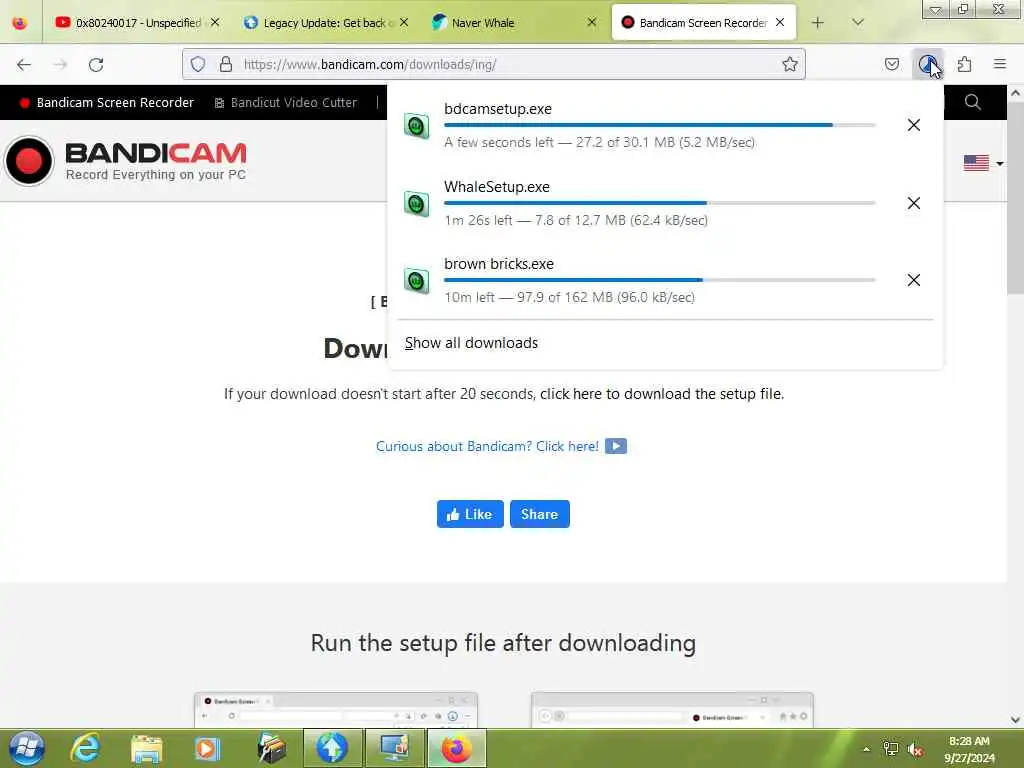
Task: Switch to Firefox in the taskbar
Action: (456, 748)
